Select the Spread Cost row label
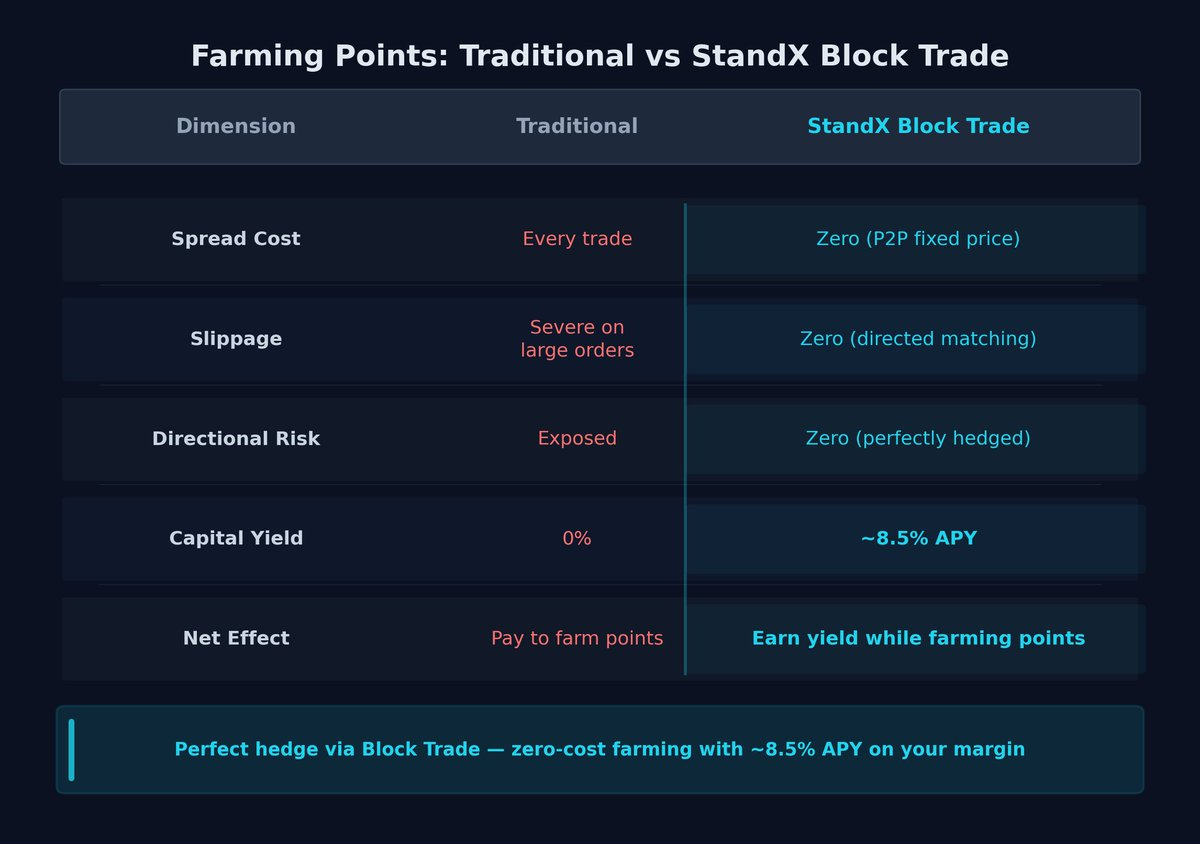This screenshot has height=844, width=1200. coord(236,239)
